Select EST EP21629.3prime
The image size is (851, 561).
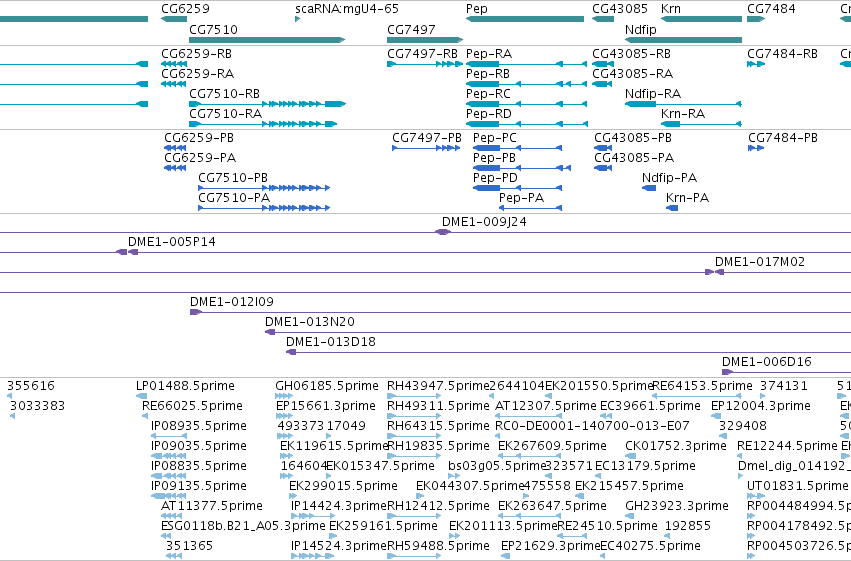(550, 546)
